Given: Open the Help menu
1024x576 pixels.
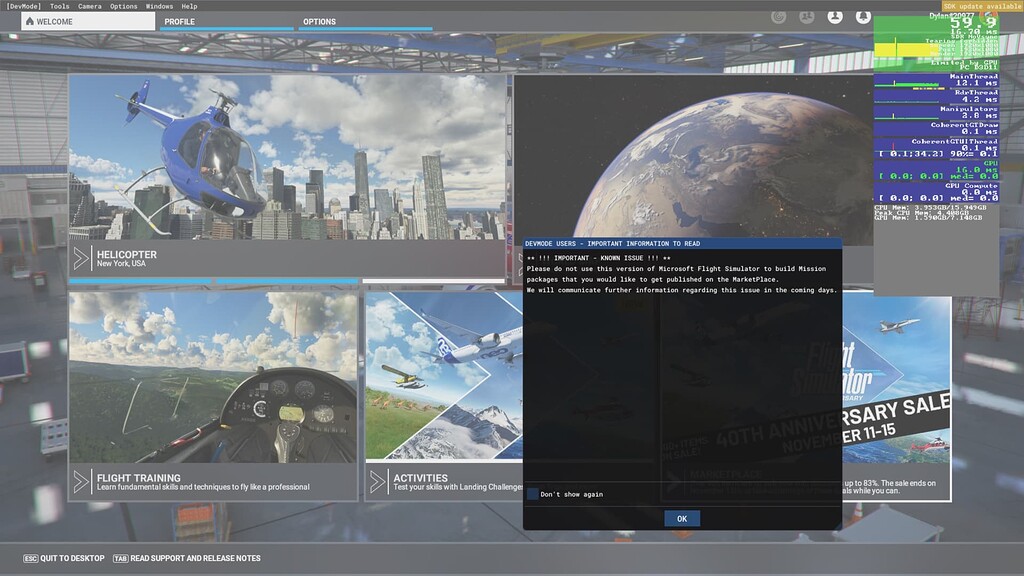Looking at the screenshot, I should point(189,6).
